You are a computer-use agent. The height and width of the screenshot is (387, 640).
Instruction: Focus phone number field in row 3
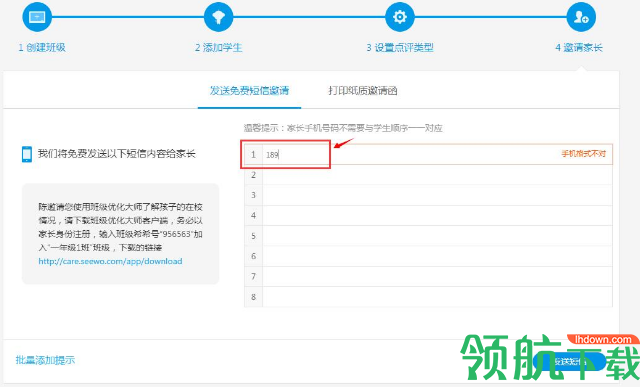click(437, 195)
